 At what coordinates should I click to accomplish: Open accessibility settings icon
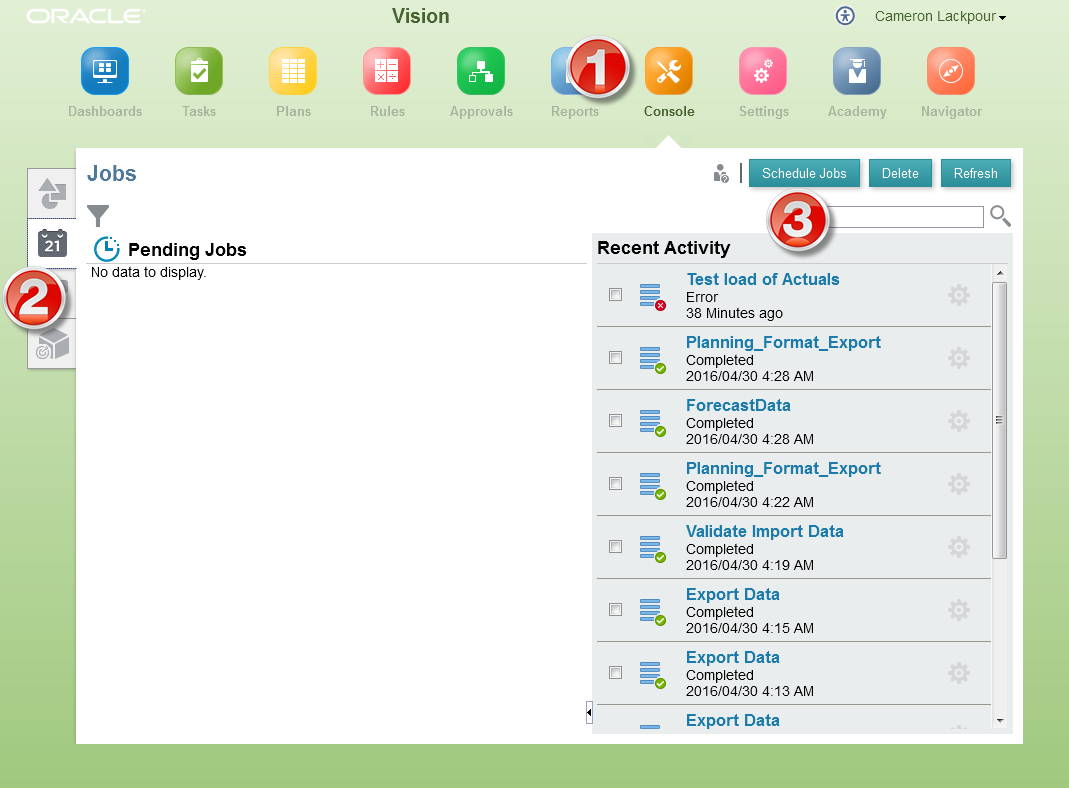(845, 16)
